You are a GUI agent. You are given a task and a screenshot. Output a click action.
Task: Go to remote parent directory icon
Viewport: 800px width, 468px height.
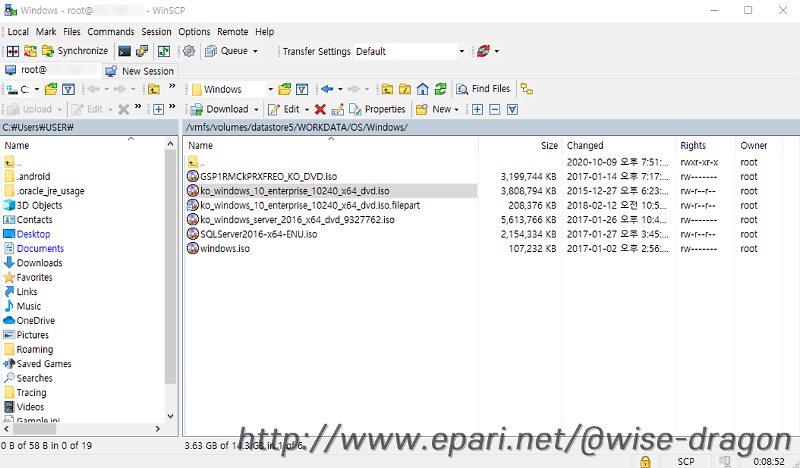tap(387, 89)
